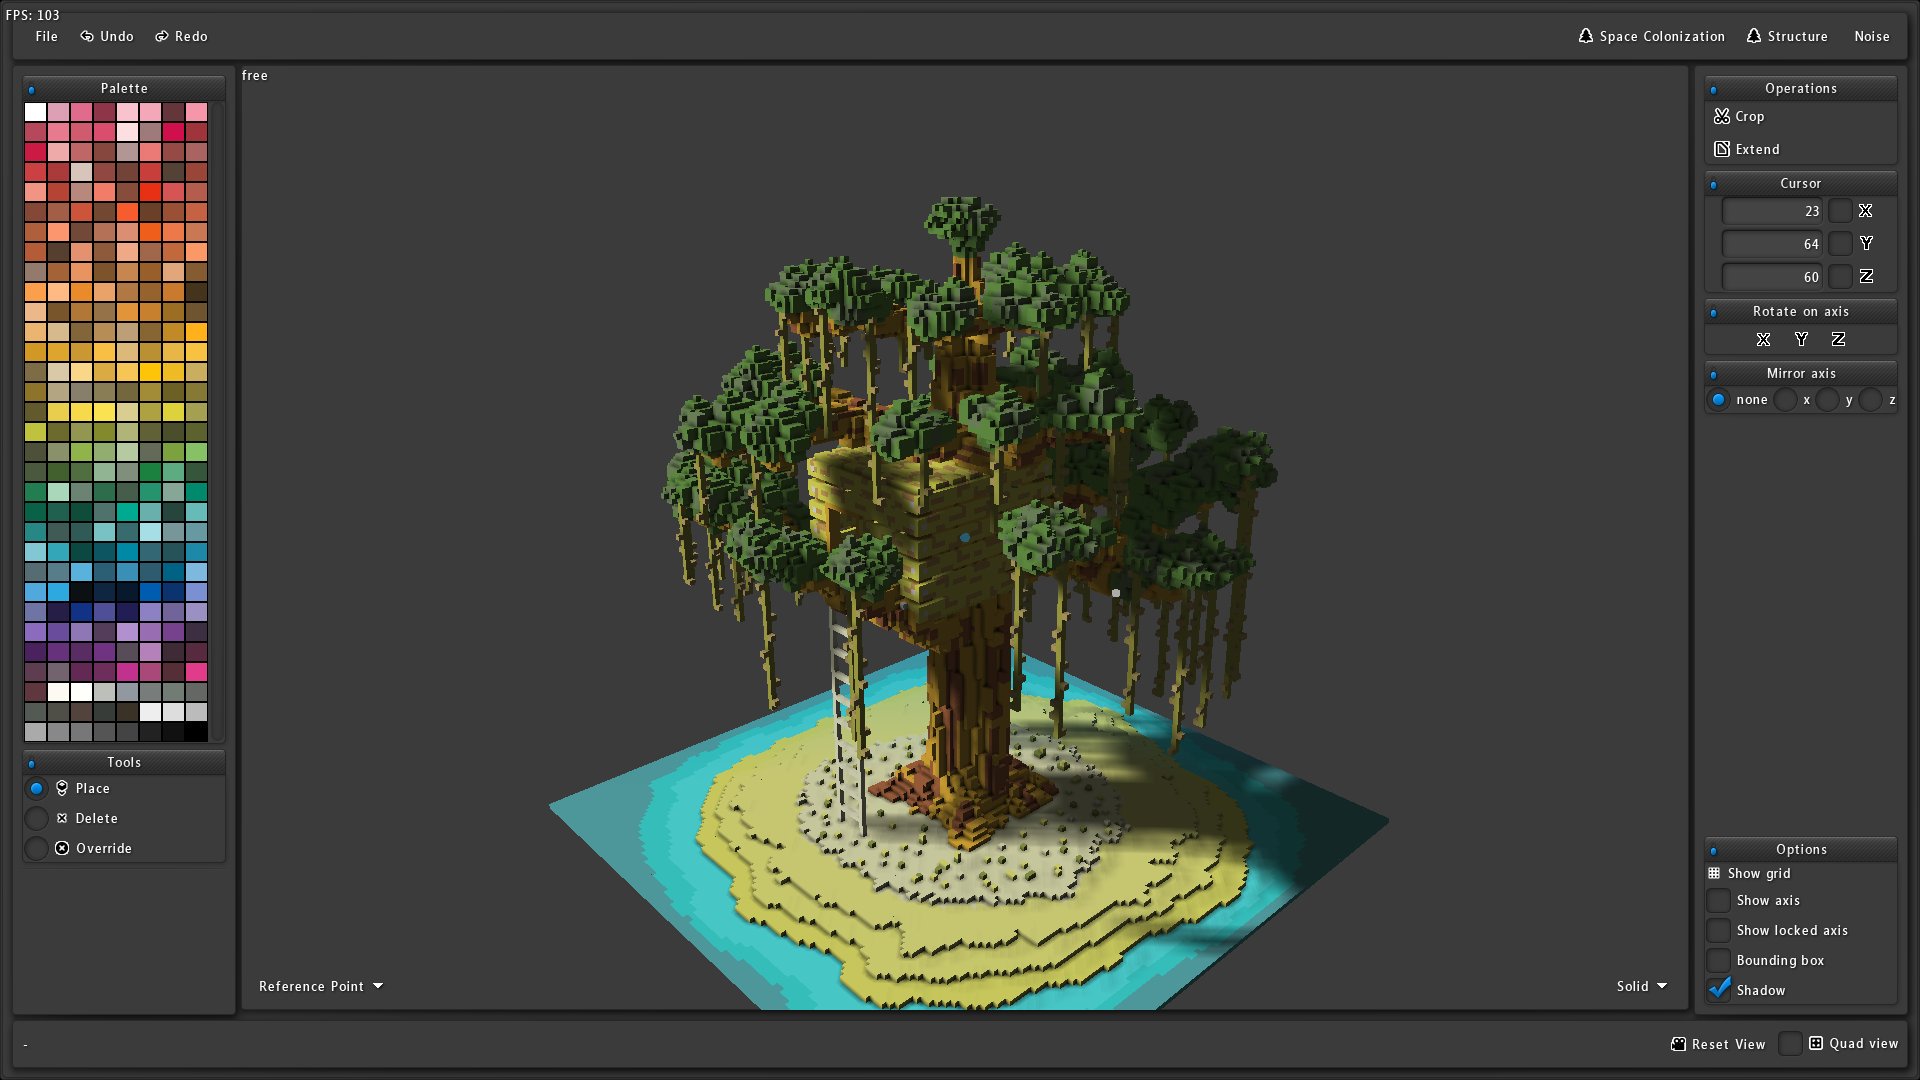Image resolution: width=1920 pixels, height=1080 pixels.
Task: Pick the white color swatch in Palette
Action: click(36, 111)
